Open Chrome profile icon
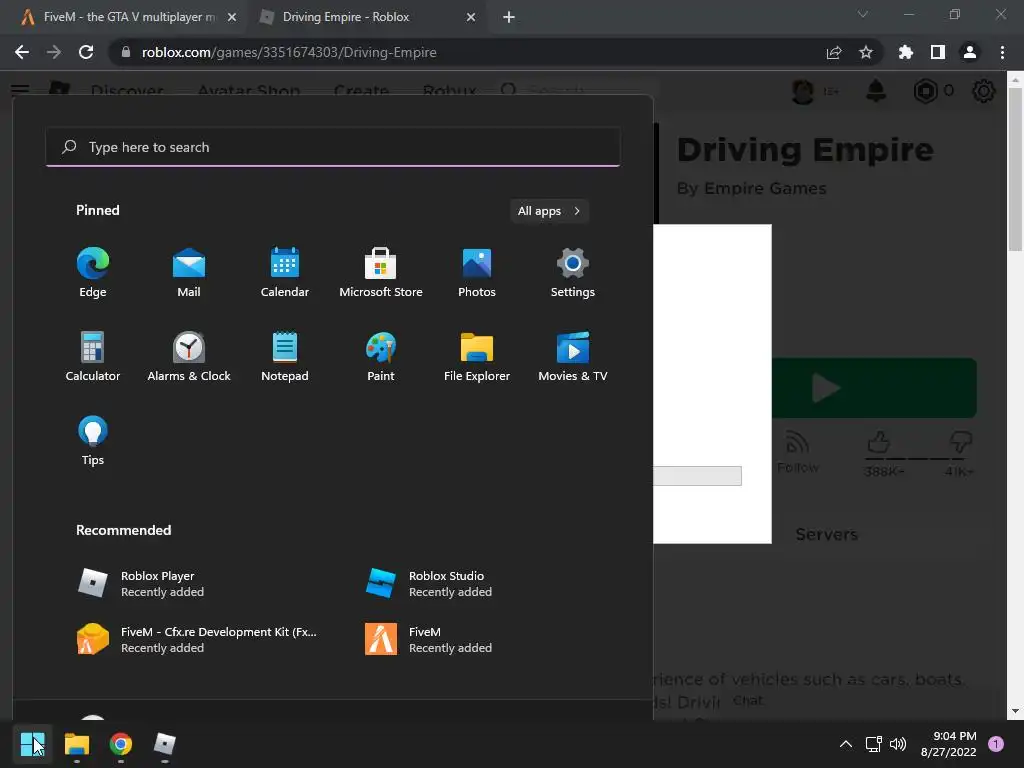Image resolution: width=1024 pixels, height=768 pixels. click(970, 52)
